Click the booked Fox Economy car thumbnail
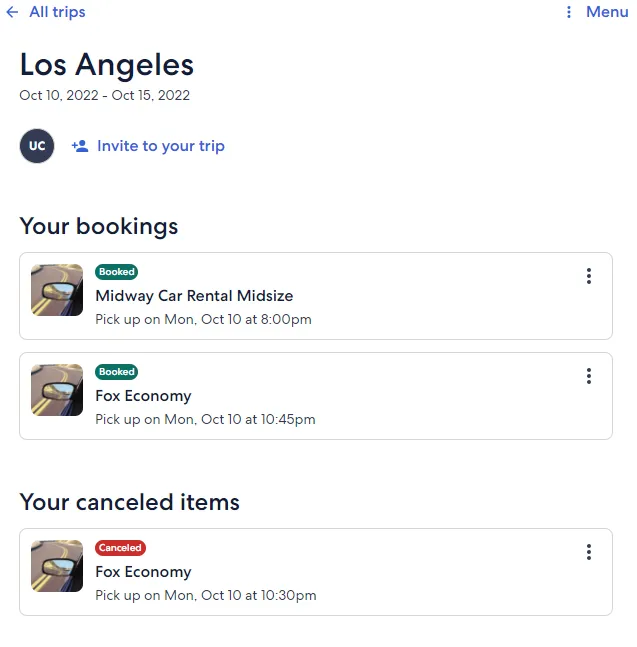Screen dimensions: 637x647 pos(57,390)
